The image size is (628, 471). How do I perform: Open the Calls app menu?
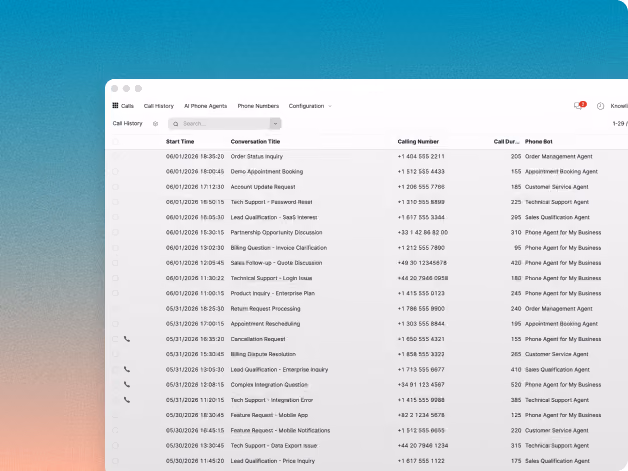point(127,106)
